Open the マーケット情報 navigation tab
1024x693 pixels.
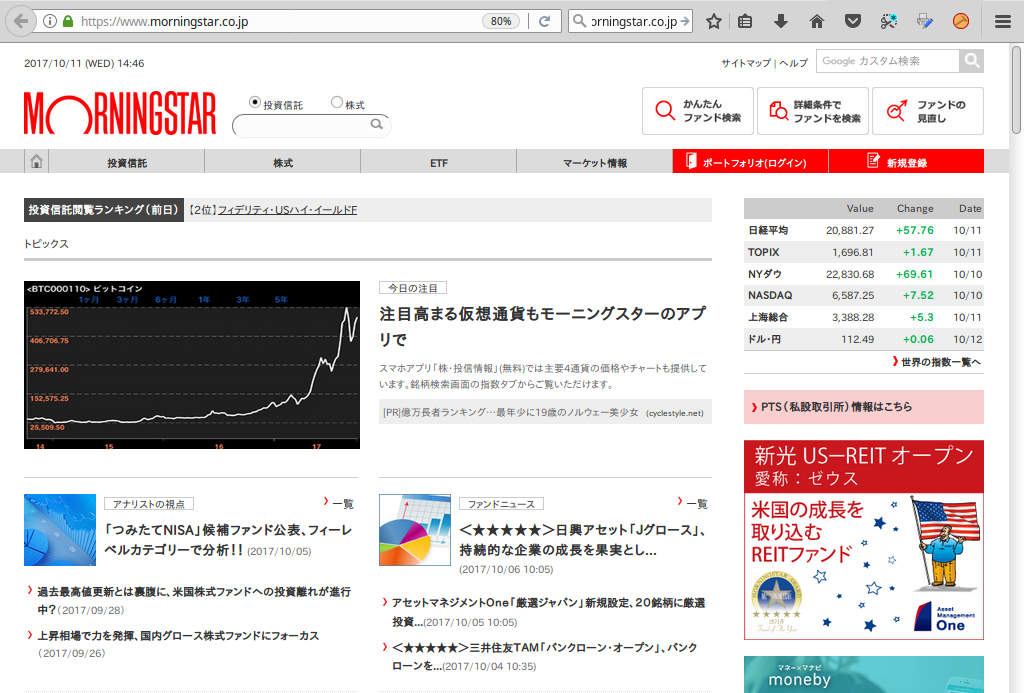595,162
